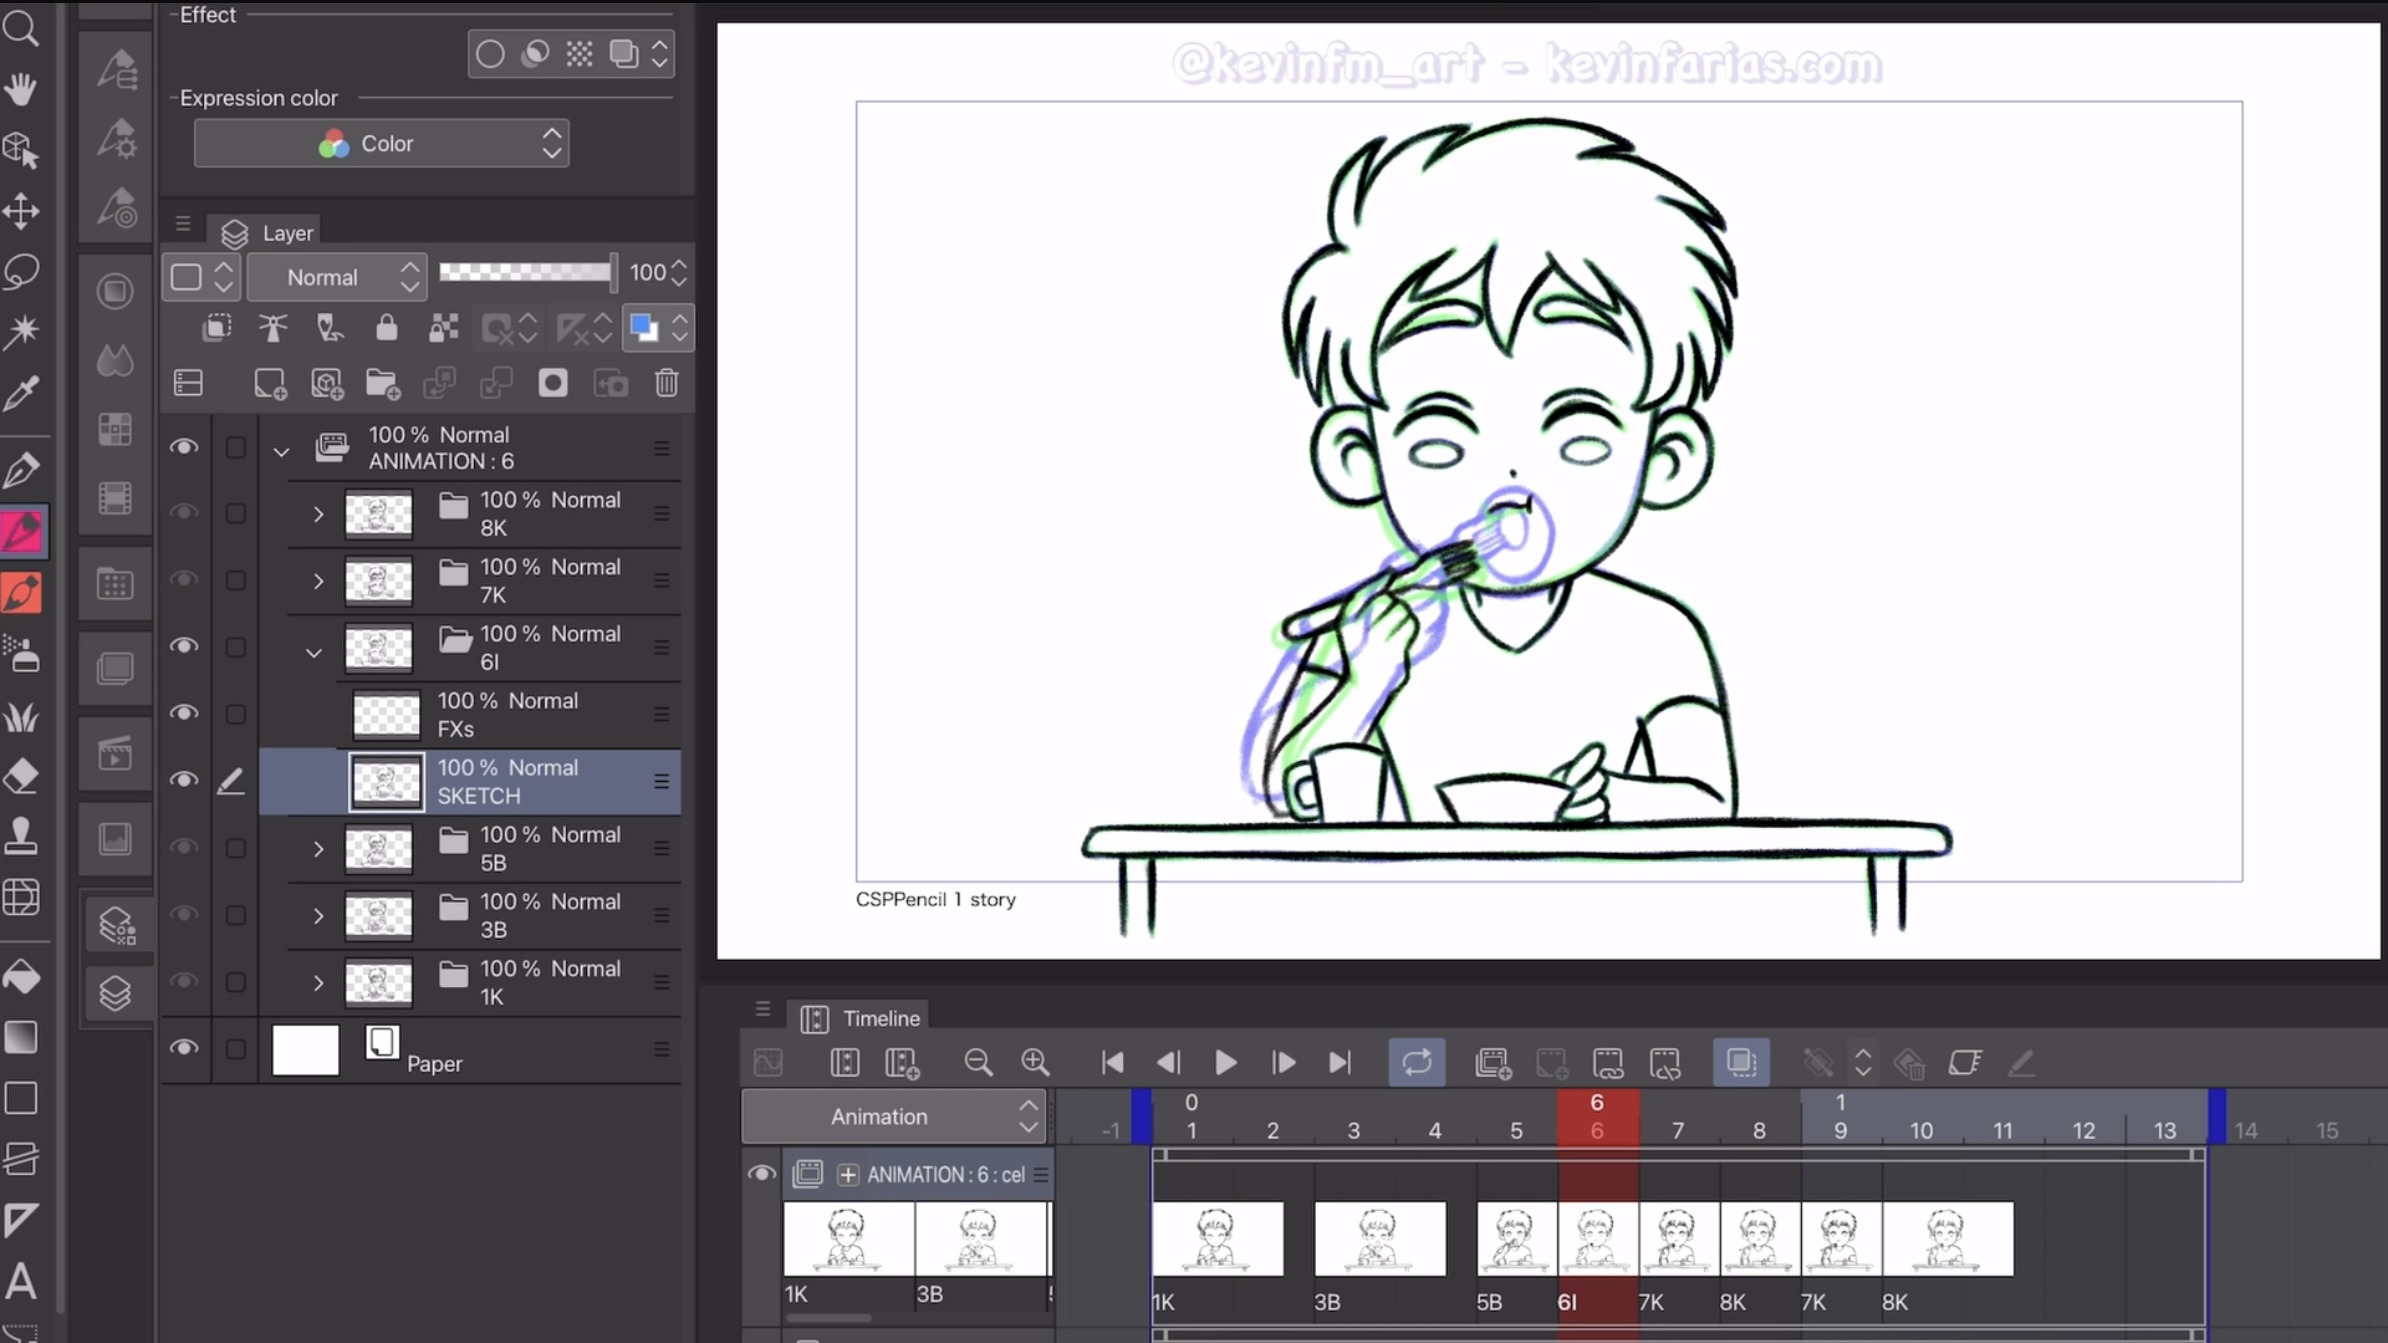The height and width of the screenshot is (1343, 2388).
Task: Select the 1K layer folder thumbnail
Action: 378,983
